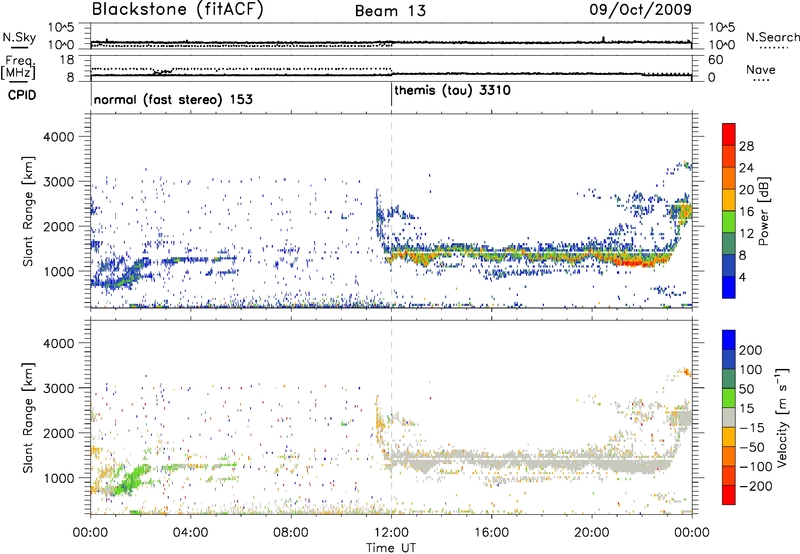Select 'themis (tau) 3310' CPID text
The image size is (800, 554).
[452, 91]
